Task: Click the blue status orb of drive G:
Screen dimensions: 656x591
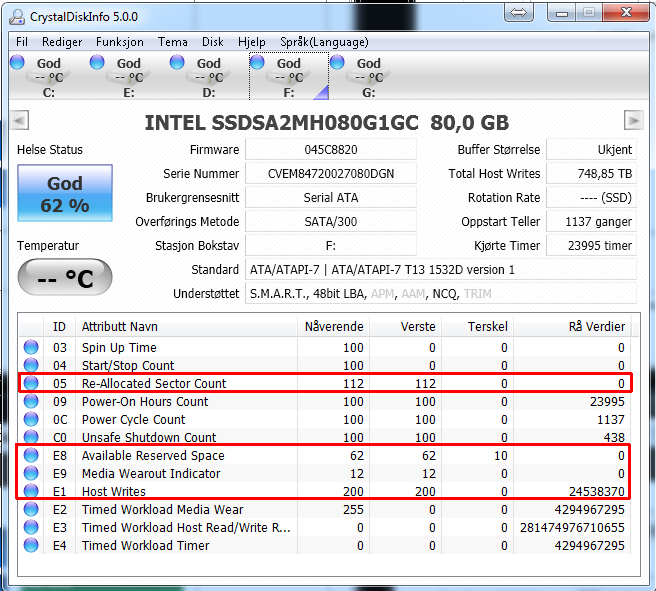Action: pyautogui.click(x=337, y=62)
